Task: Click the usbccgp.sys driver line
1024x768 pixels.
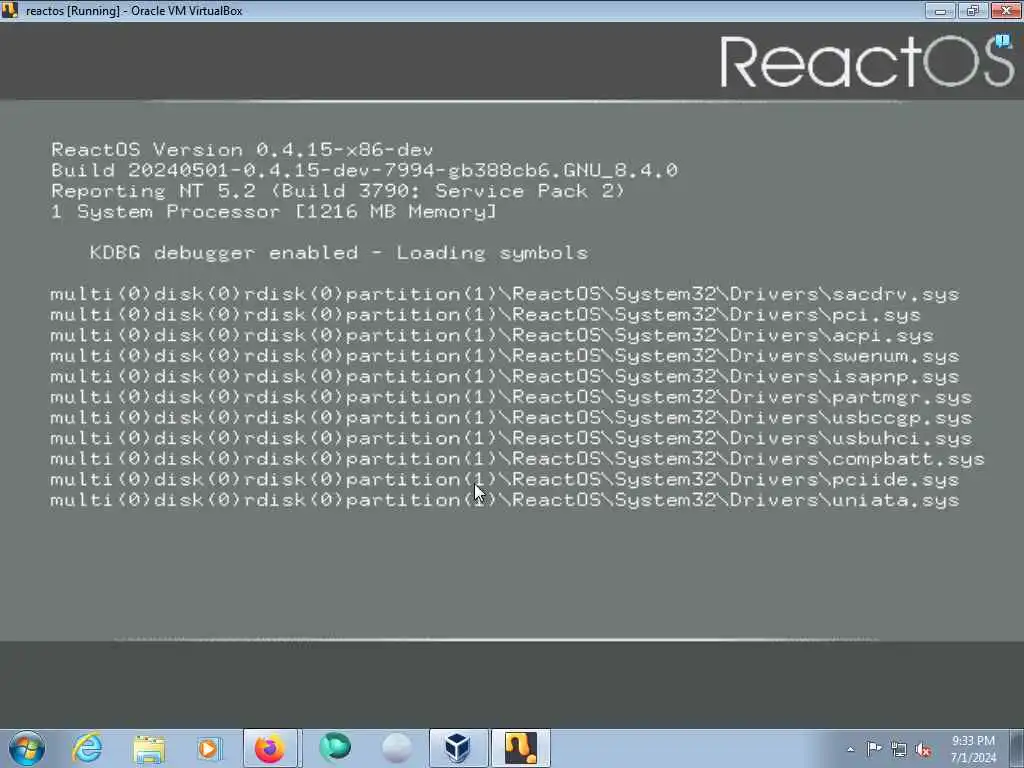Action: (511, 418)
